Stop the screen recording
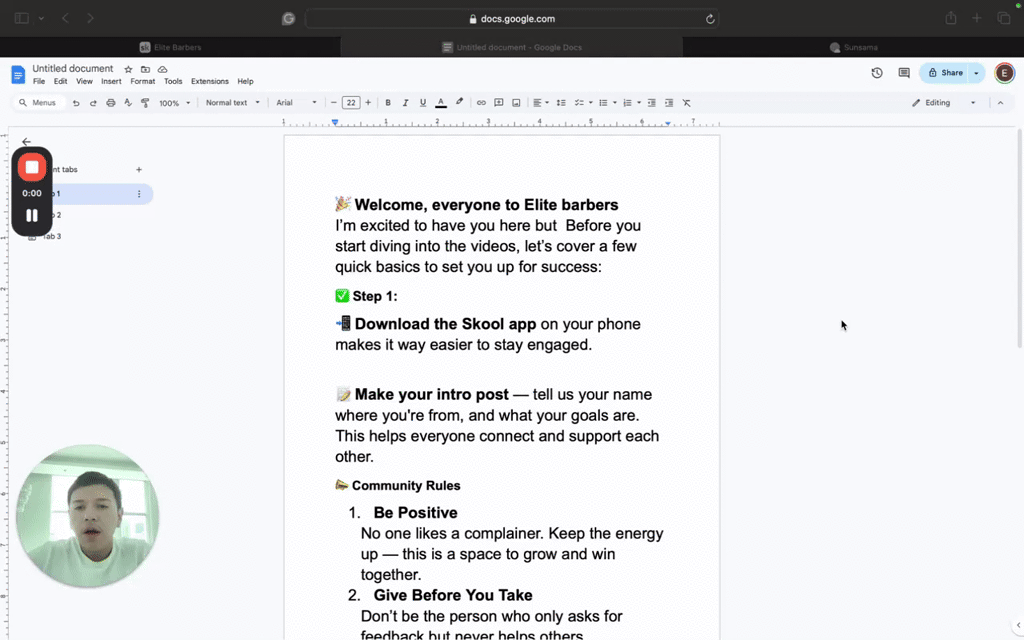The width and height of the screenshot is (1024, 640). point(32,168)
